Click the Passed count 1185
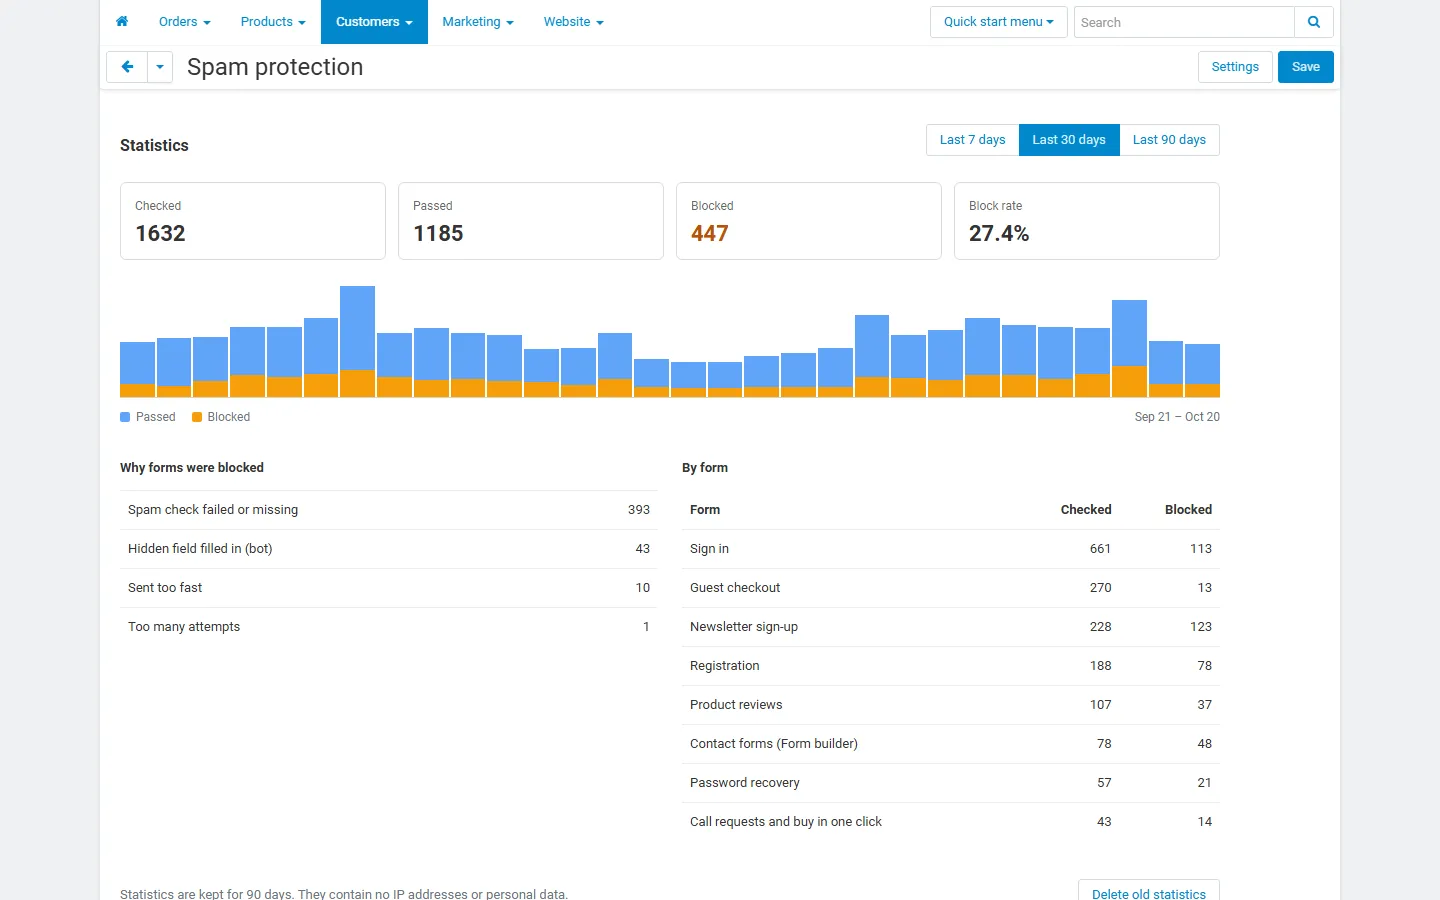 [438, 233]
